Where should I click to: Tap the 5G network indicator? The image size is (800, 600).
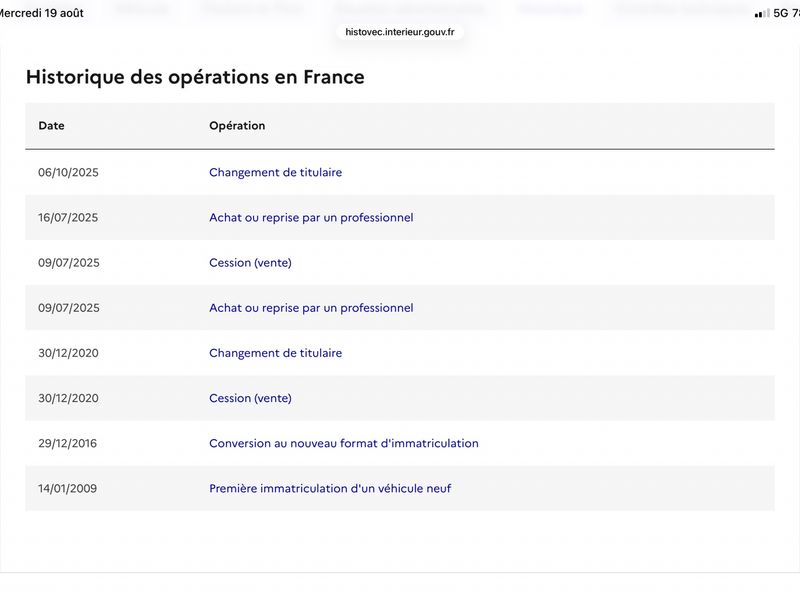781,13
